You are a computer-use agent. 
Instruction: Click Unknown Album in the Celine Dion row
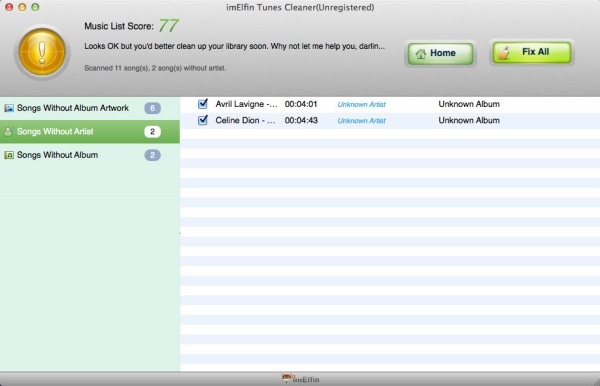tap(469, 120)
